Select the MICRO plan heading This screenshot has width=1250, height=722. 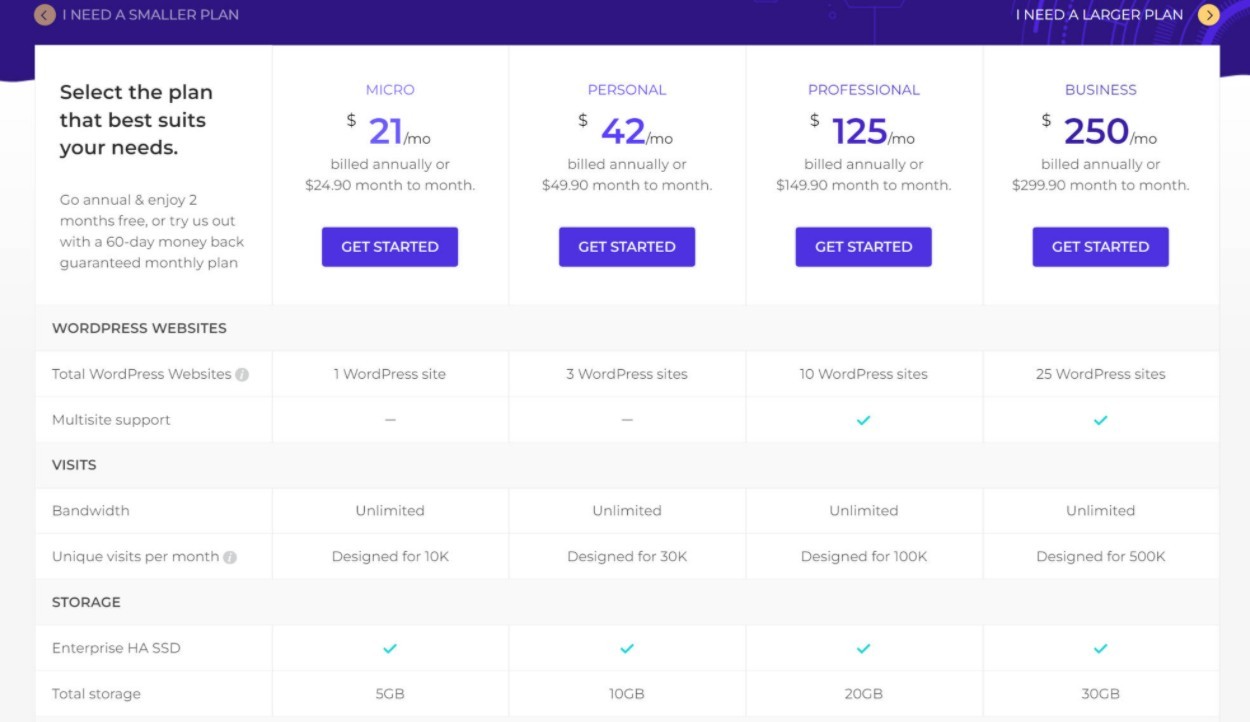(x=390, y=90)
